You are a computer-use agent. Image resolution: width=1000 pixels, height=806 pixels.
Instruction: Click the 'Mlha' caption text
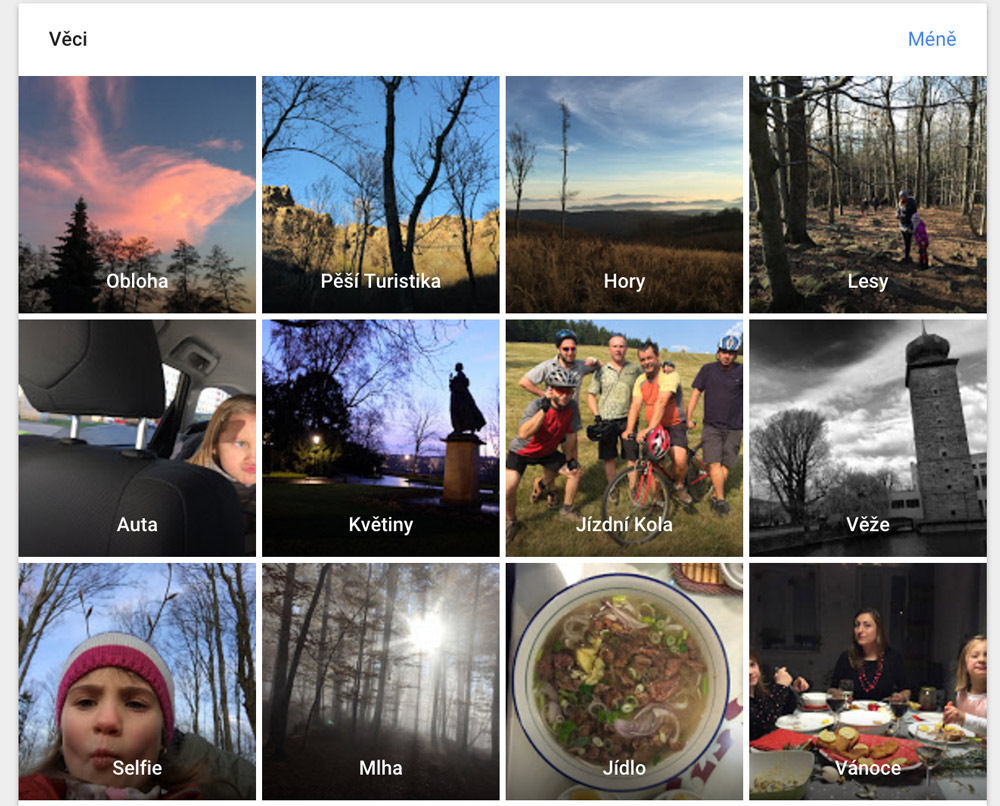[x=380, y=768]
